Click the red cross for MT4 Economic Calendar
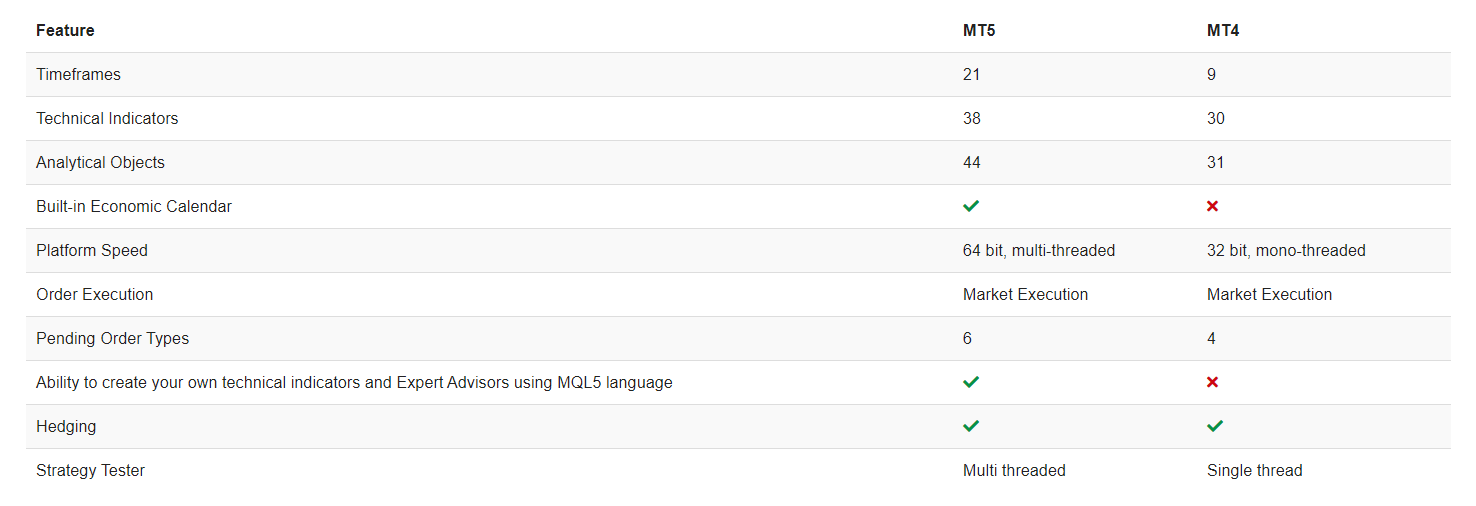This screenshot has width=1476, height=506. (1212, 206)
